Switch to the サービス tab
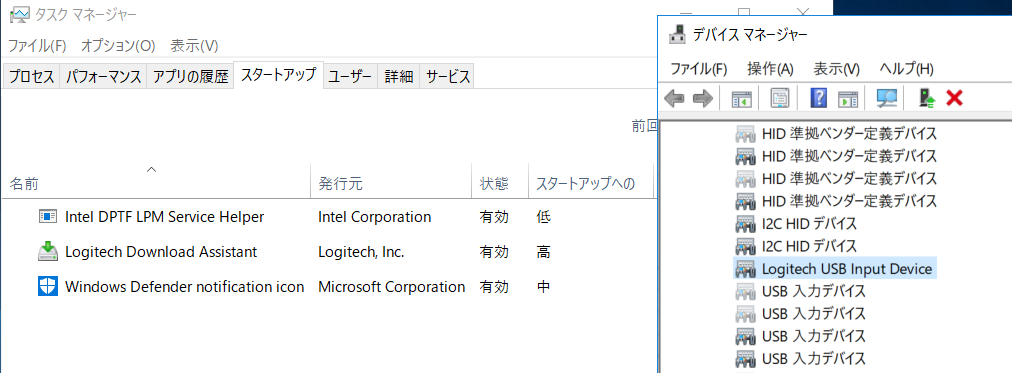Image resolution: width=1012 pixels, height=373 pixels. pos(448,77)
